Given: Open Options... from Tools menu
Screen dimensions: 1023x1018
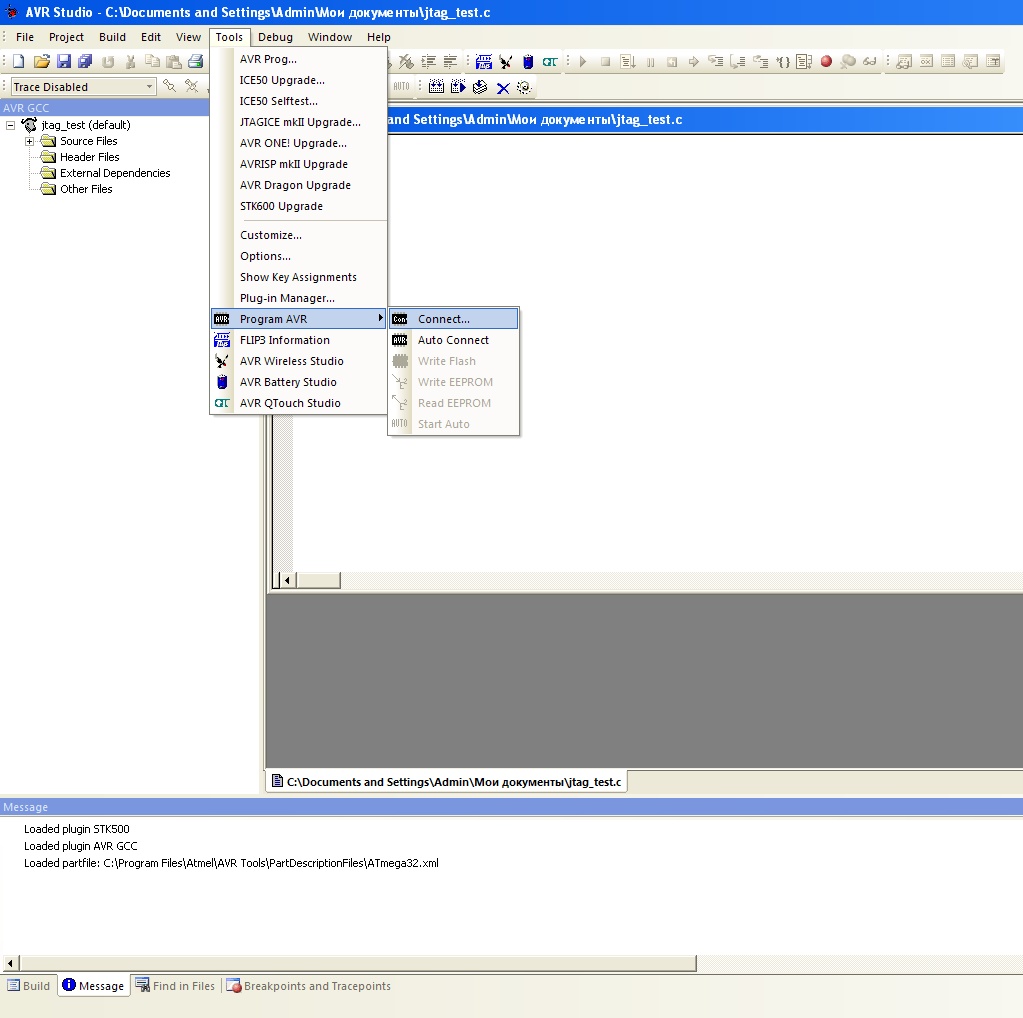Looking at the screenshot, I should coord(299,256).
